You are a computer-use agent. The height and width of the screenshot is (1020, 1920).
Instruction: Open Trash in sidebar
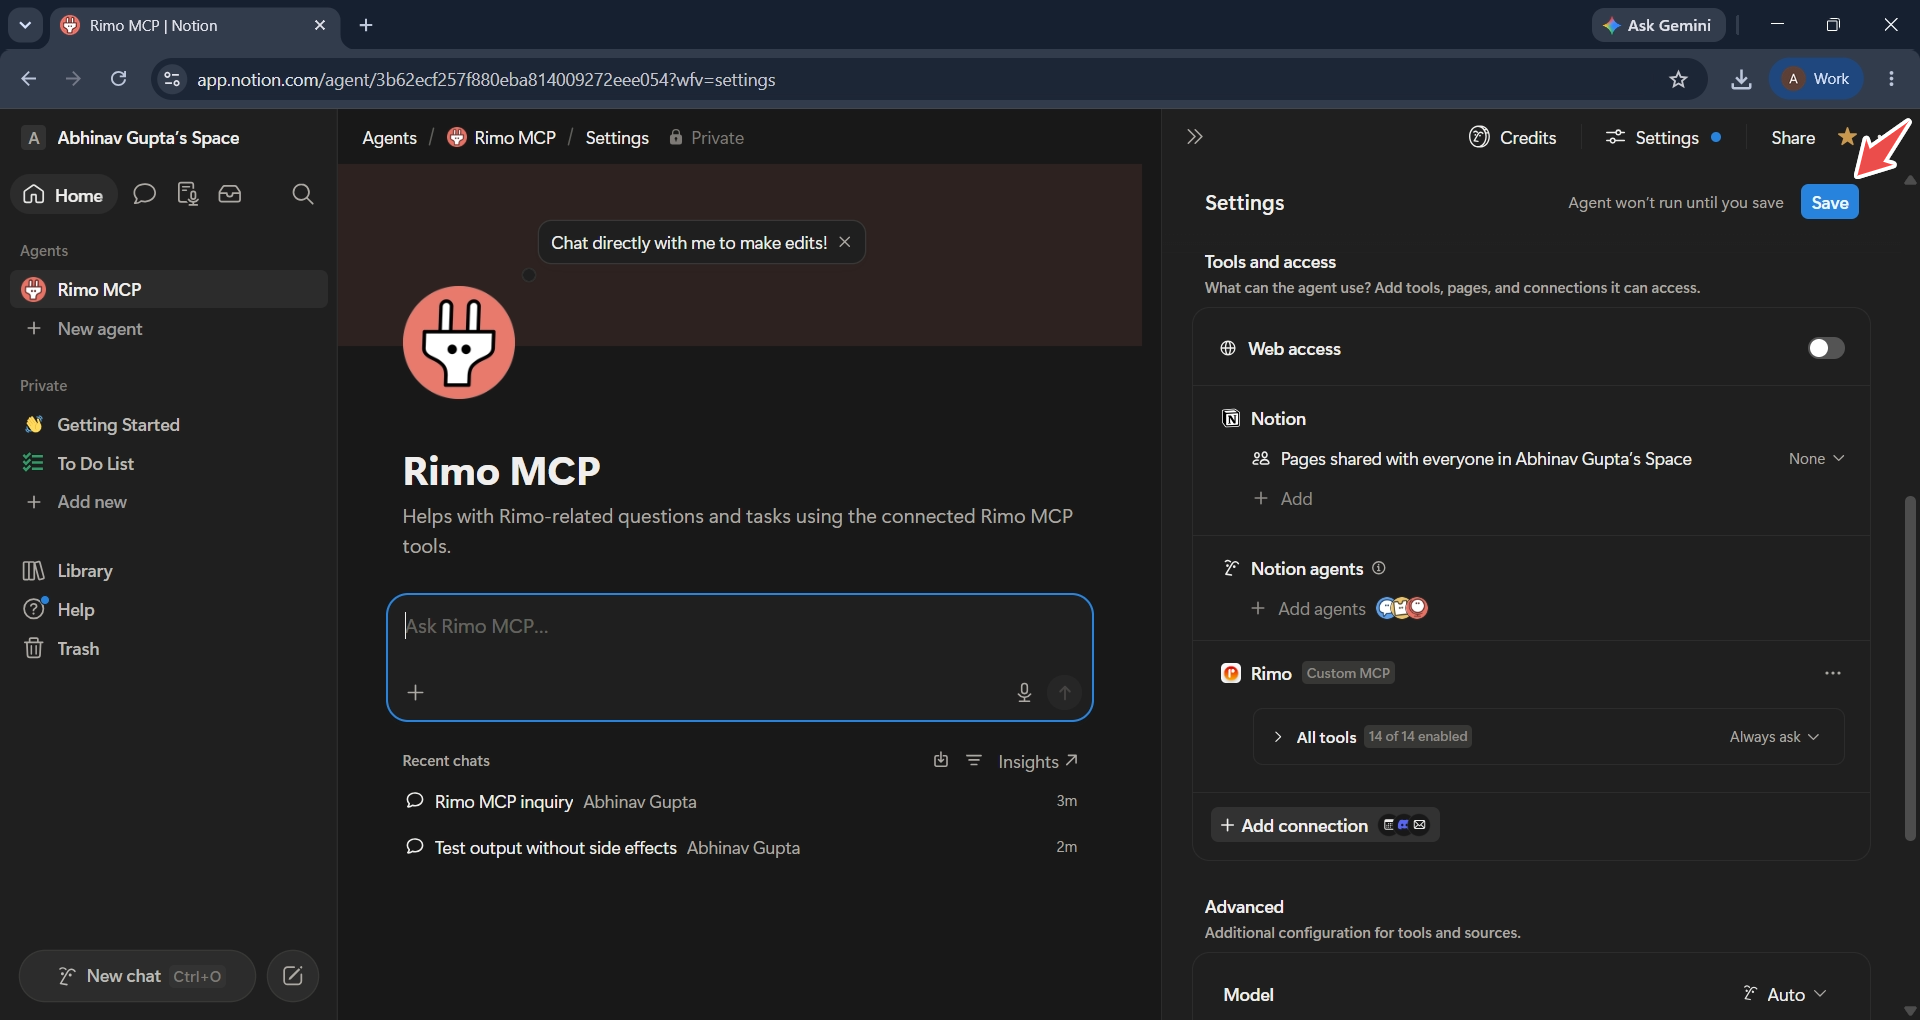[169, 648]
